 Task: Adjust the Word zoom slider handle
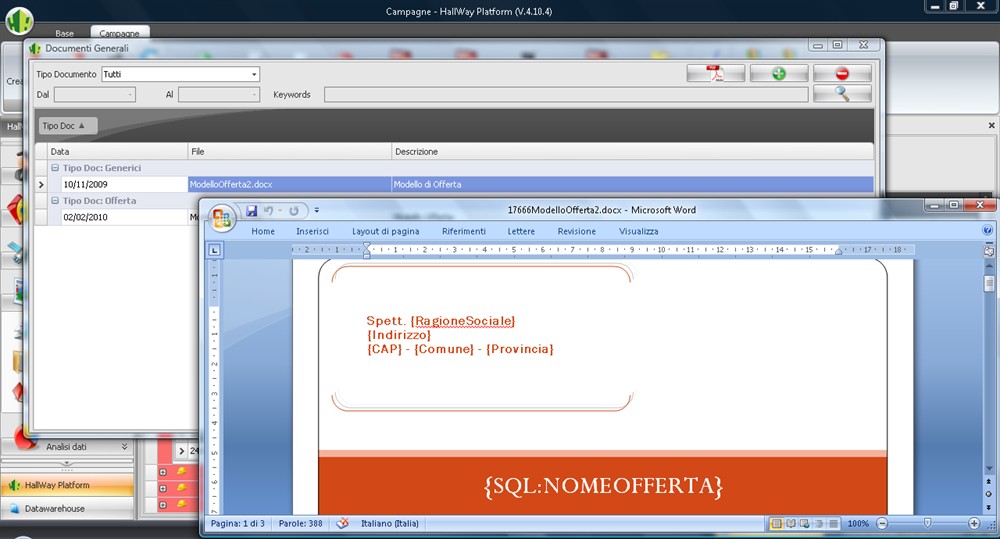click(x=927, y=524)
